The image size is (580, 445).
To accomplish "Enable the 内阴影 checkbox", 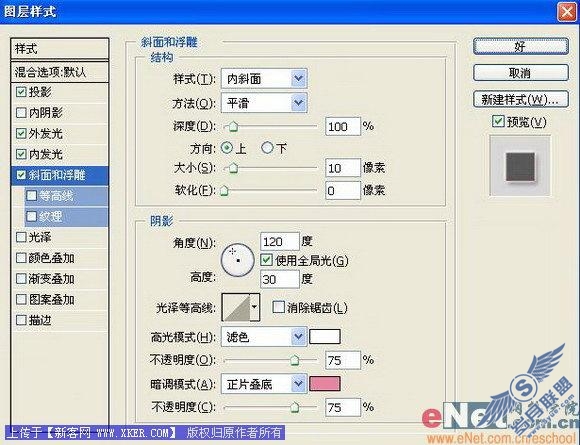I will point(21,112).
